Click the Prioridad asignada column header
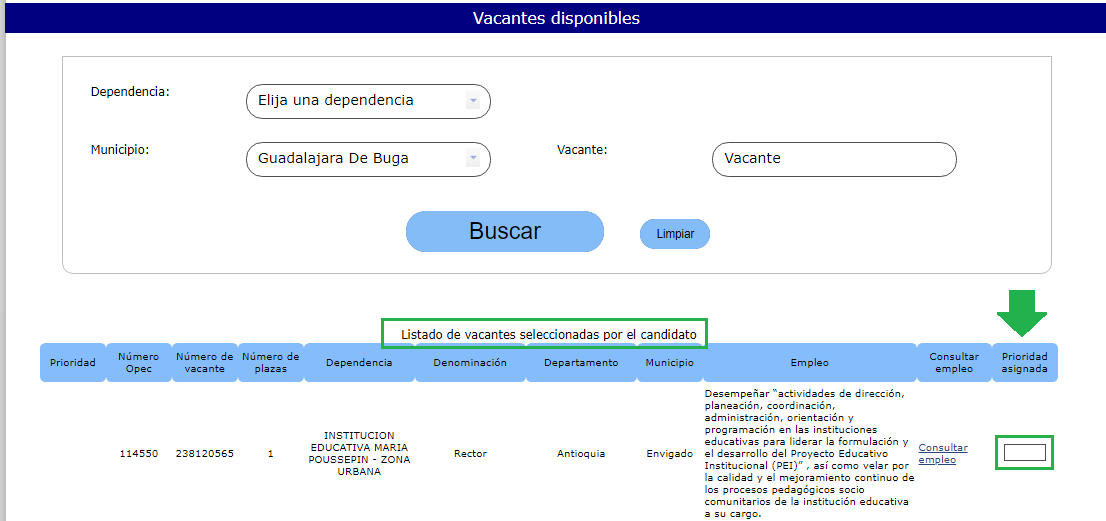The width and height of the screenshot is (1106, 521). tap(1024, 362)
